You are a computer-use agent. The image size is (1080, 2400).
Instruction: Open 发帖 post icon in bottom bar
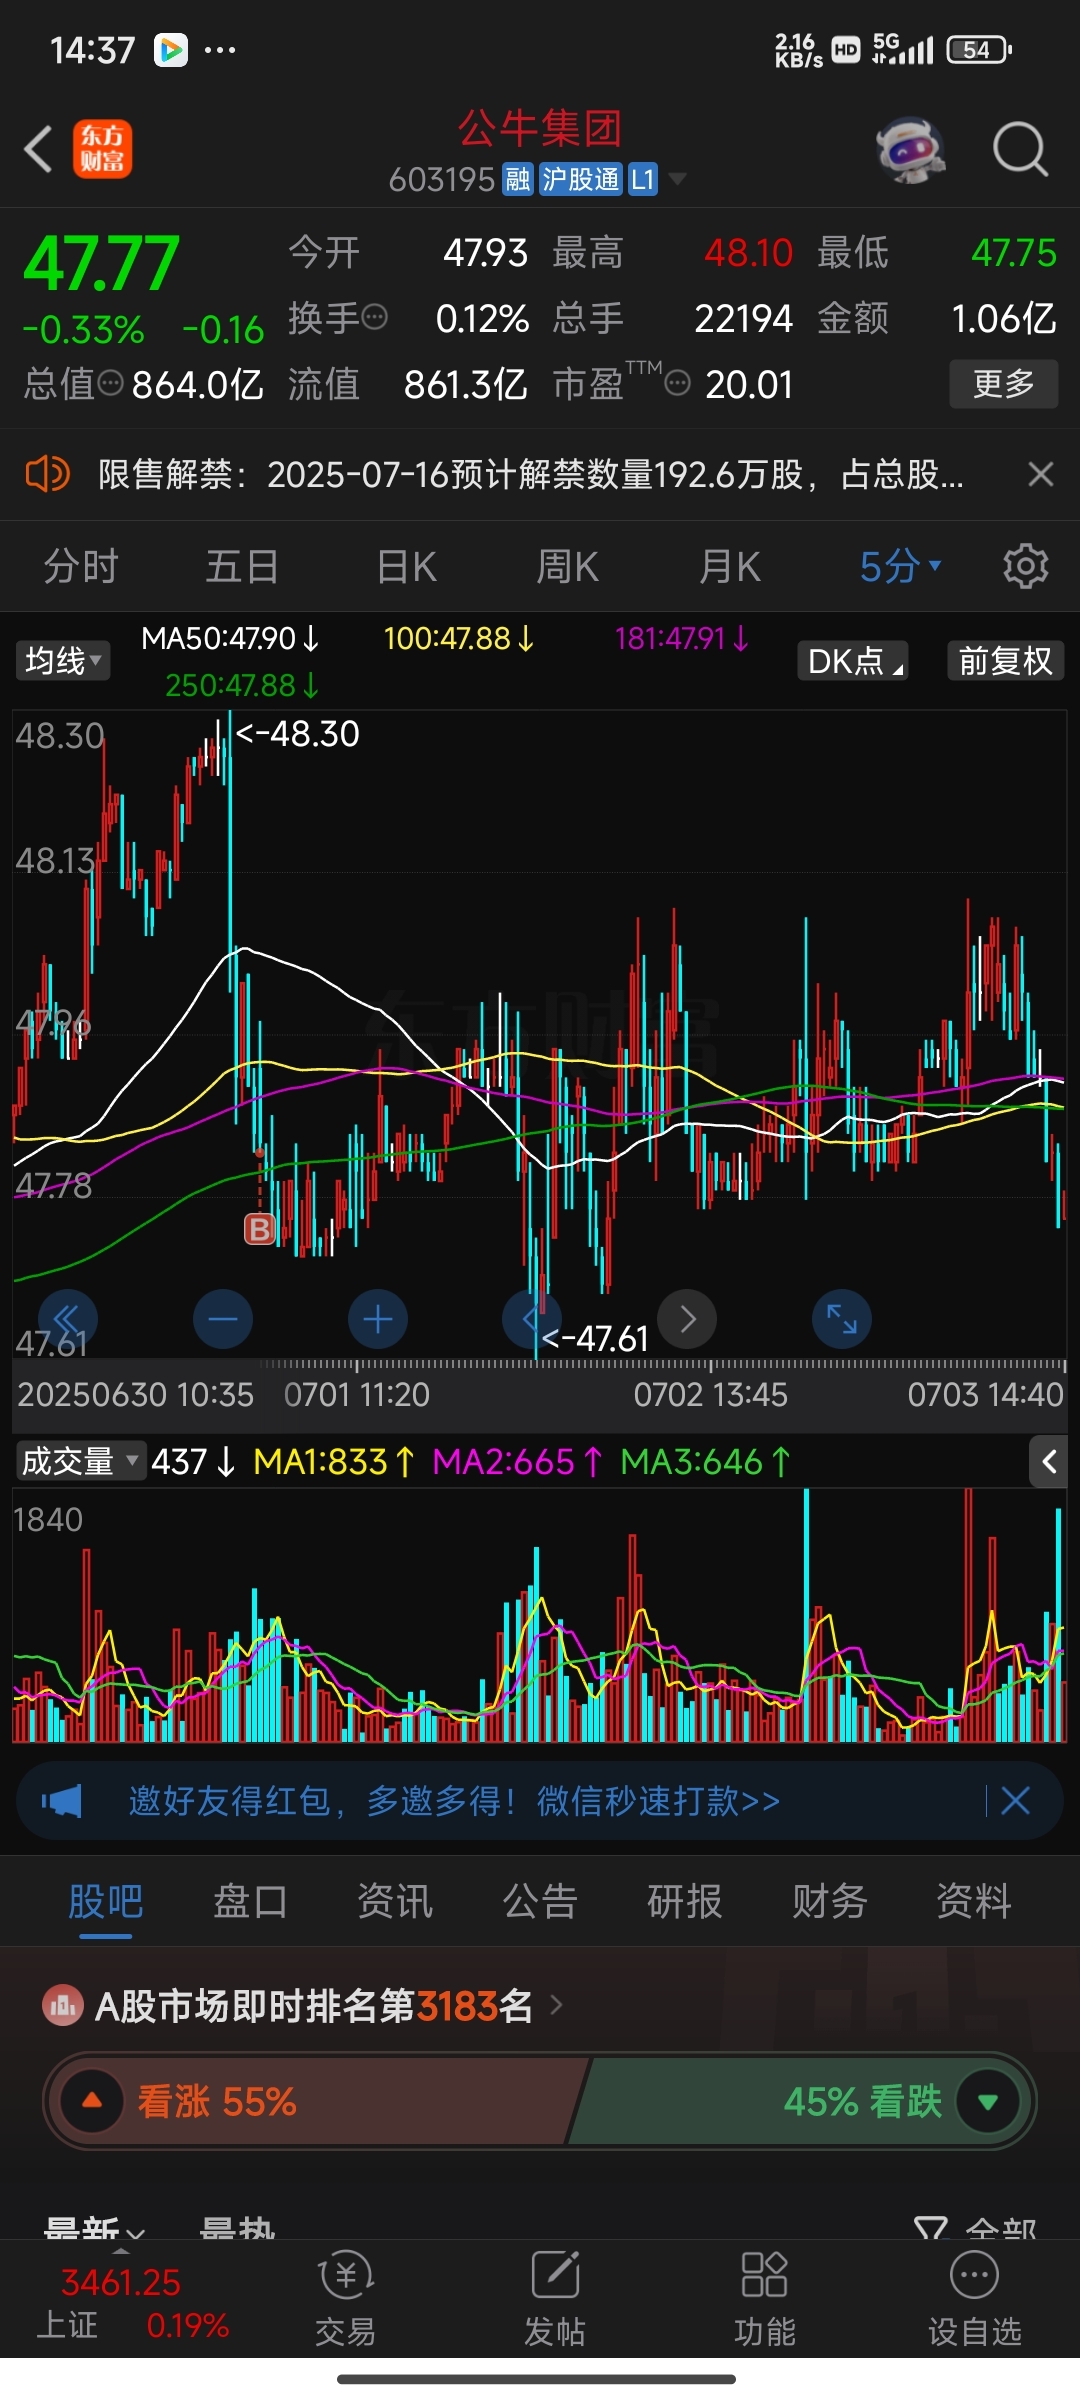click(x=555, y=2299)
